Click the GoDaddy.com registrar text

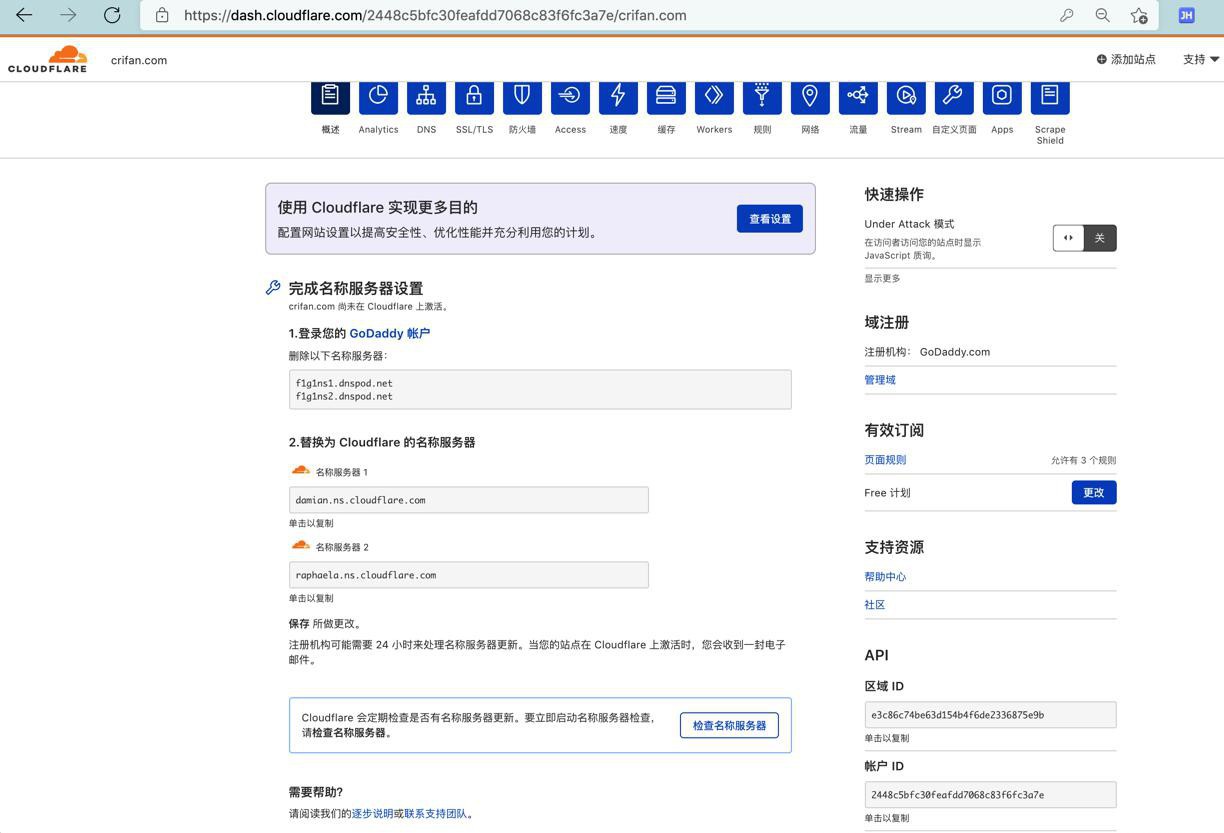(x=955, y=352)
